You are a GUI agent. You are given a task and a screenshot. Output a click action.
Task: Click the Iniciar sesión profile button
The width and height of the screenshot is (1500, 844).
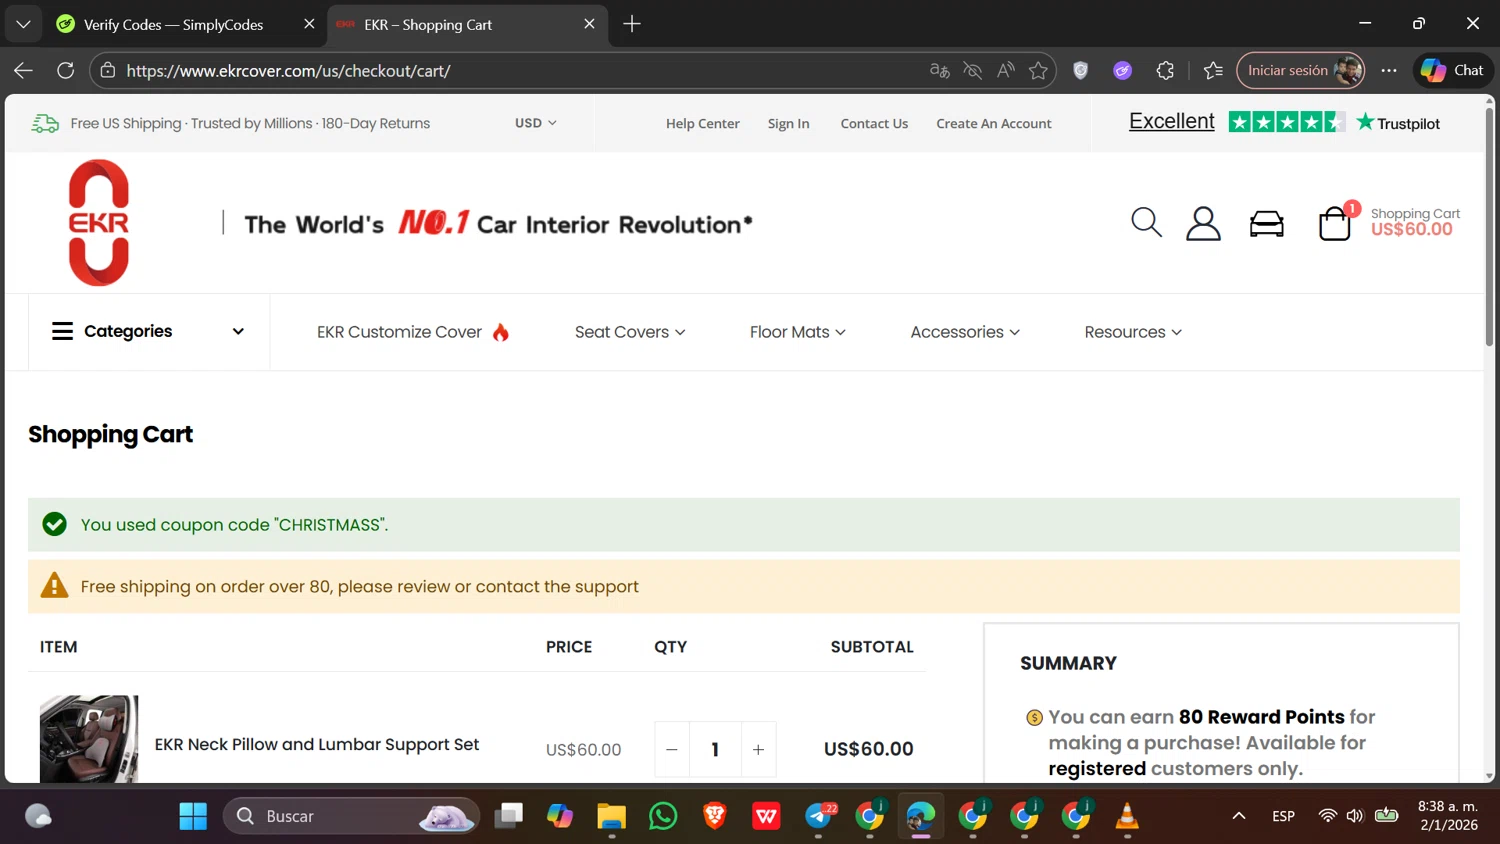pyautogui.click(x=1301, y=70)
